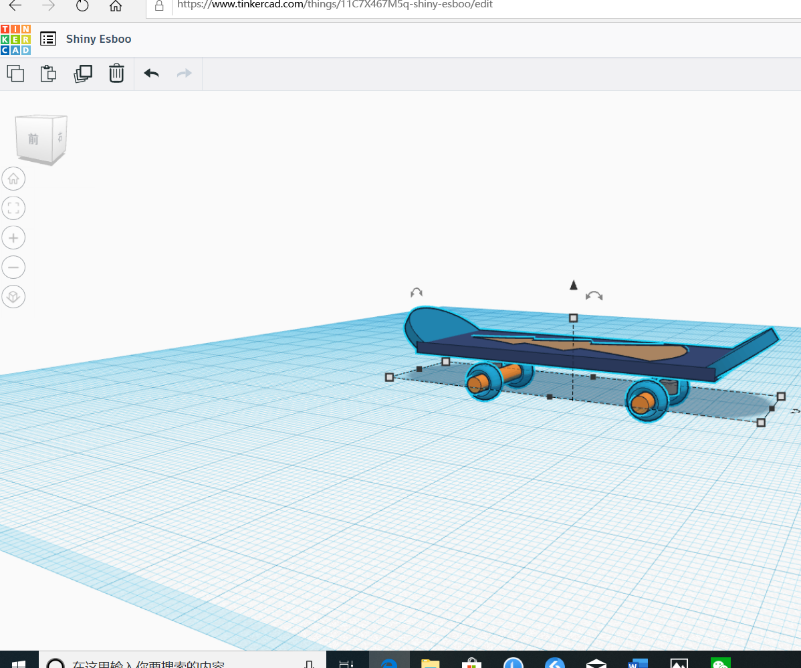801x668 pixels.
Task: Click the right-side corner resize handle
Action: point(781,396)
